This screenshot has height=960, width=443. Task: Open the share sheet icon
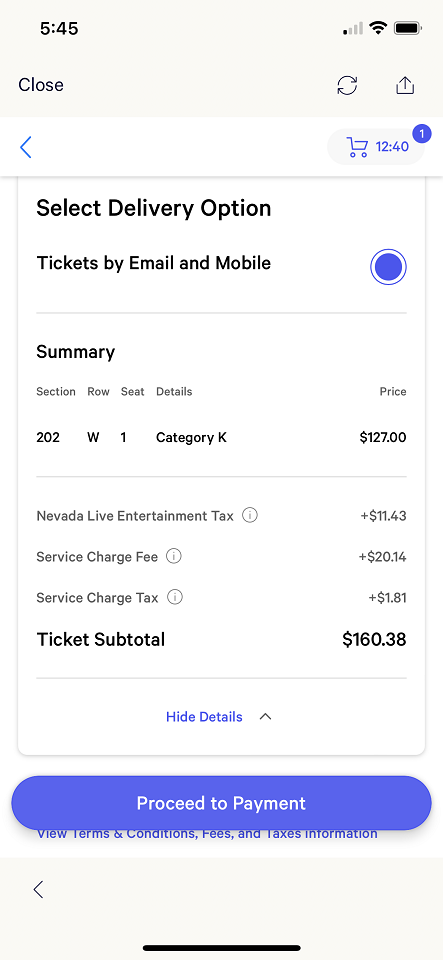tap(404, 85)
